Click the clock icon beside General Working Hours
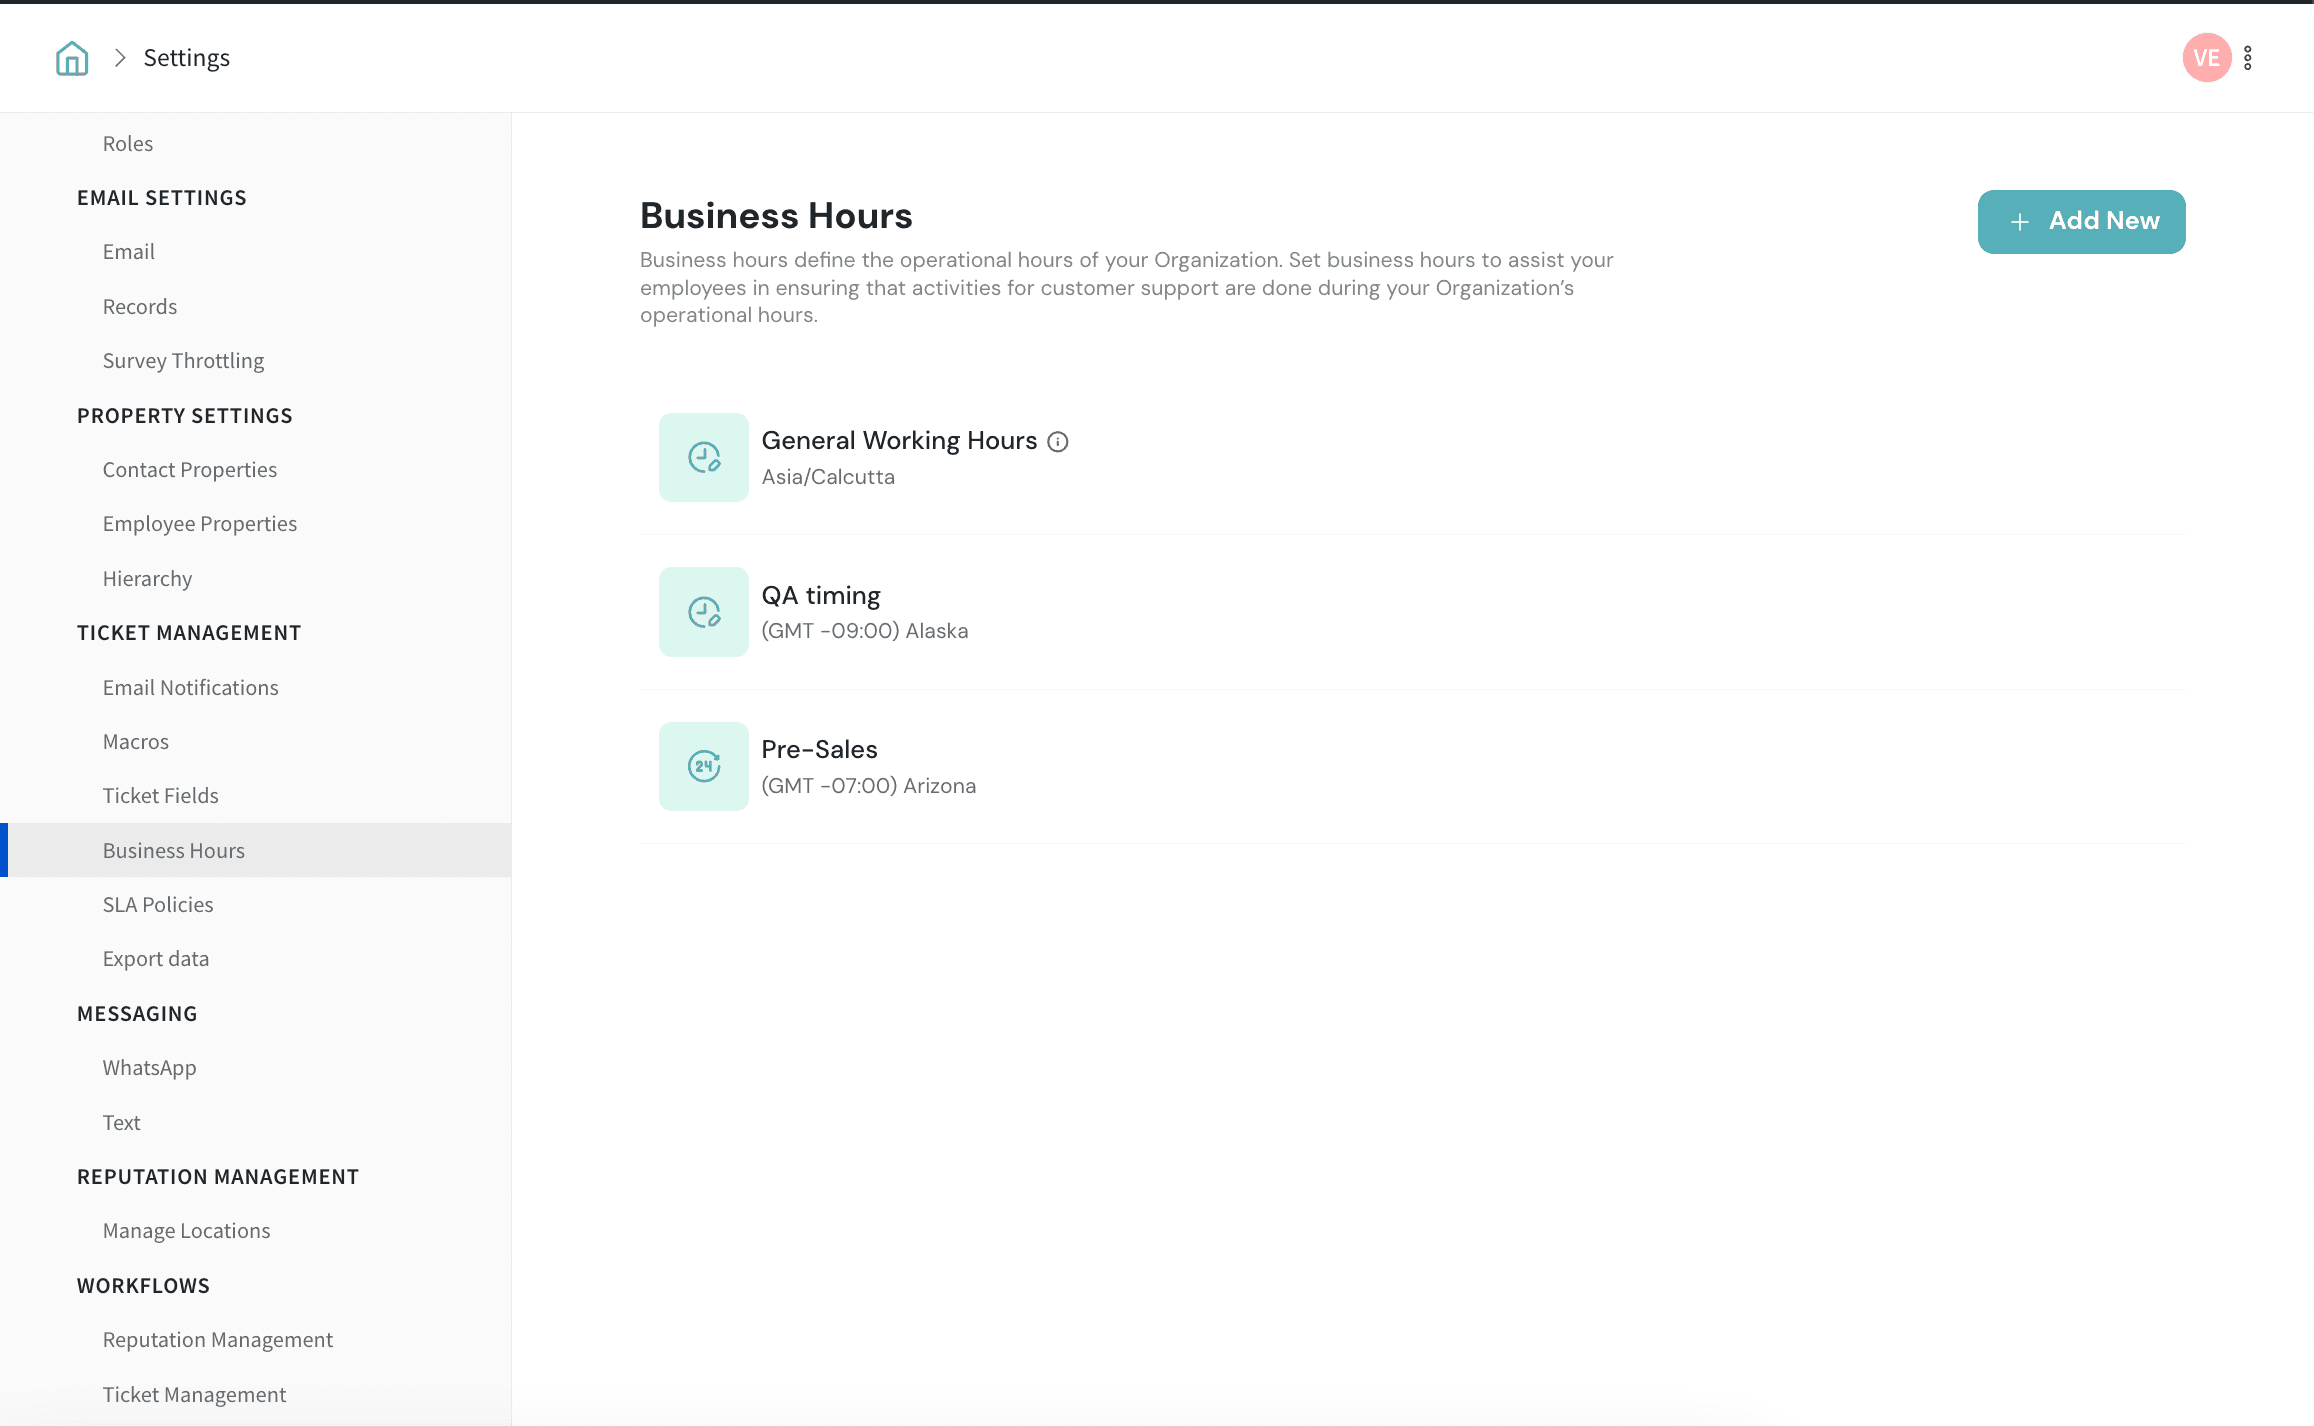The width and height of the screenshot is (2314, 1426). pyautogui.click(x=703, y=457)
